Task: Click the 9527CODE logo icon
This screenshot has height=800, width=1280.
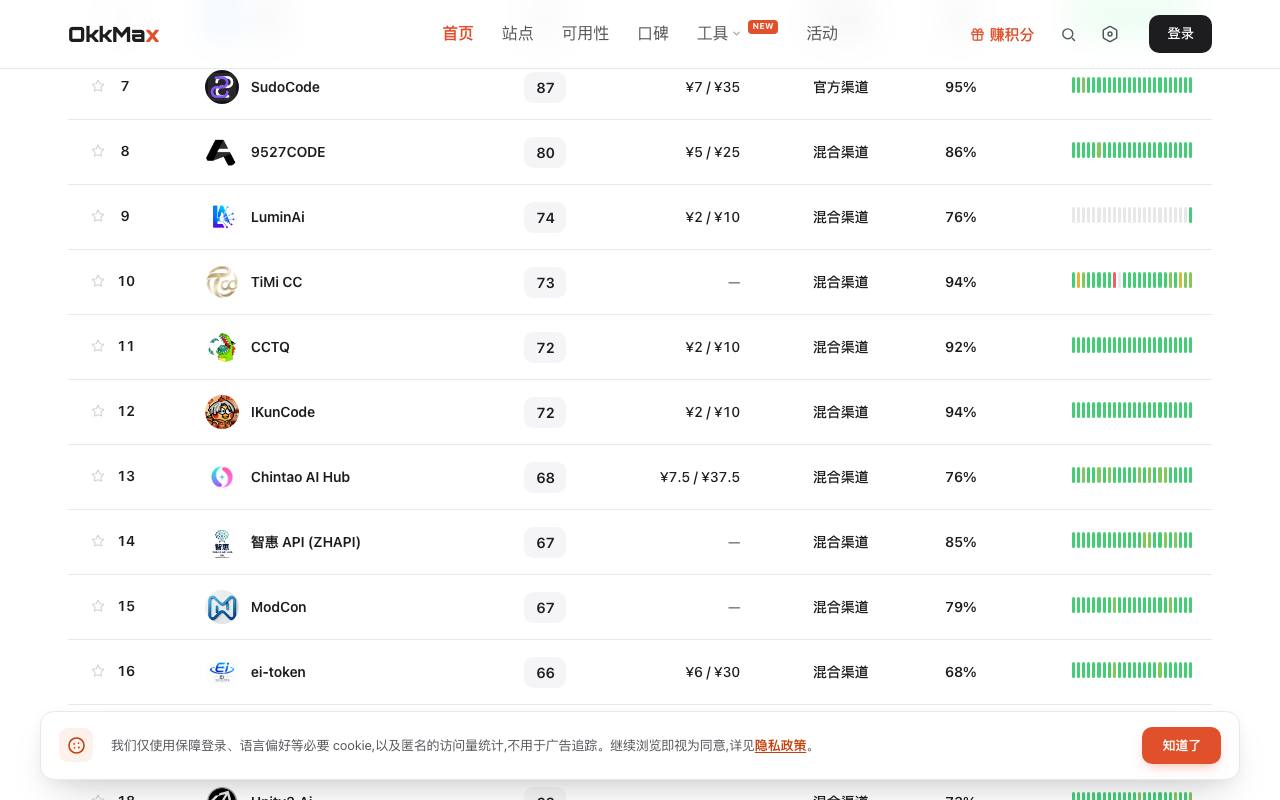Action: (222, 152)
